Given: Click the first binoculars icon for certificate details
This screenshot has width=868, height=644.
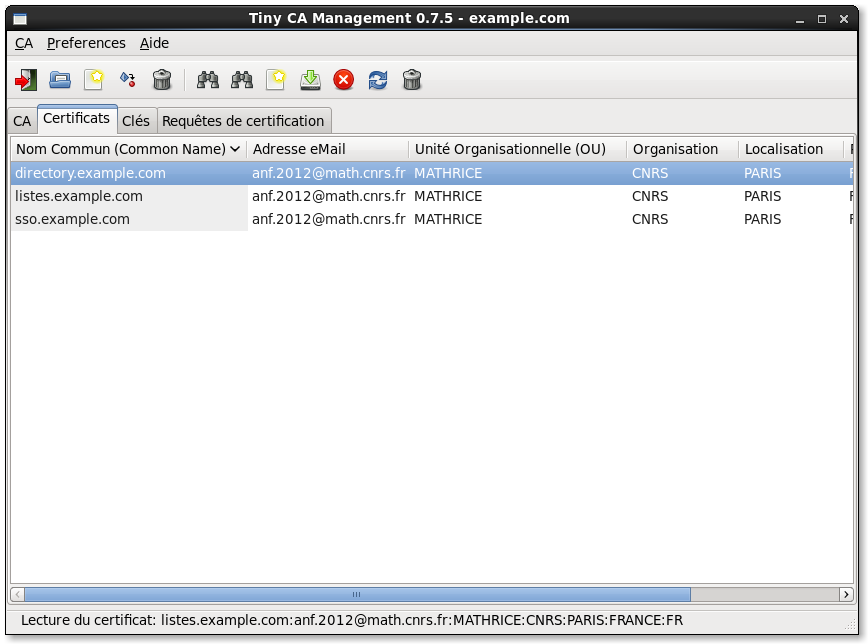Looking at the screenshot, I should point(208,80).
